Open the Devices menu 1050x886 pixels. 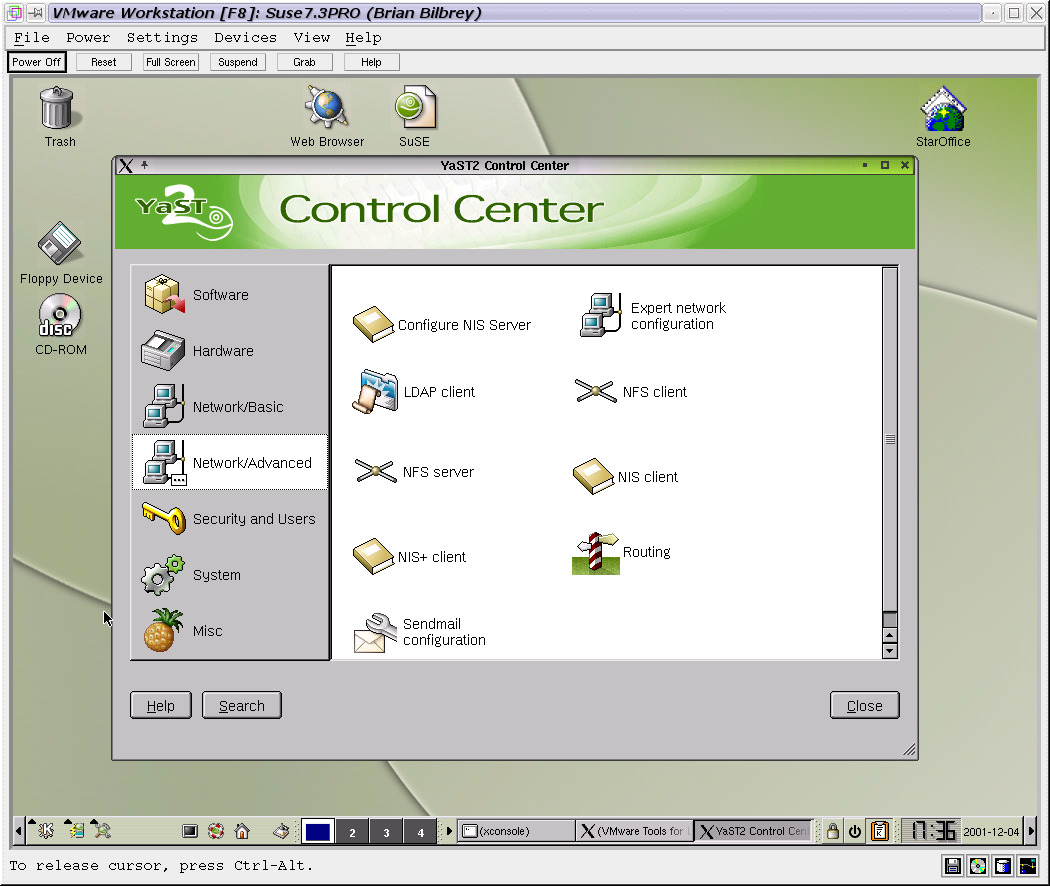pos(245,37)
